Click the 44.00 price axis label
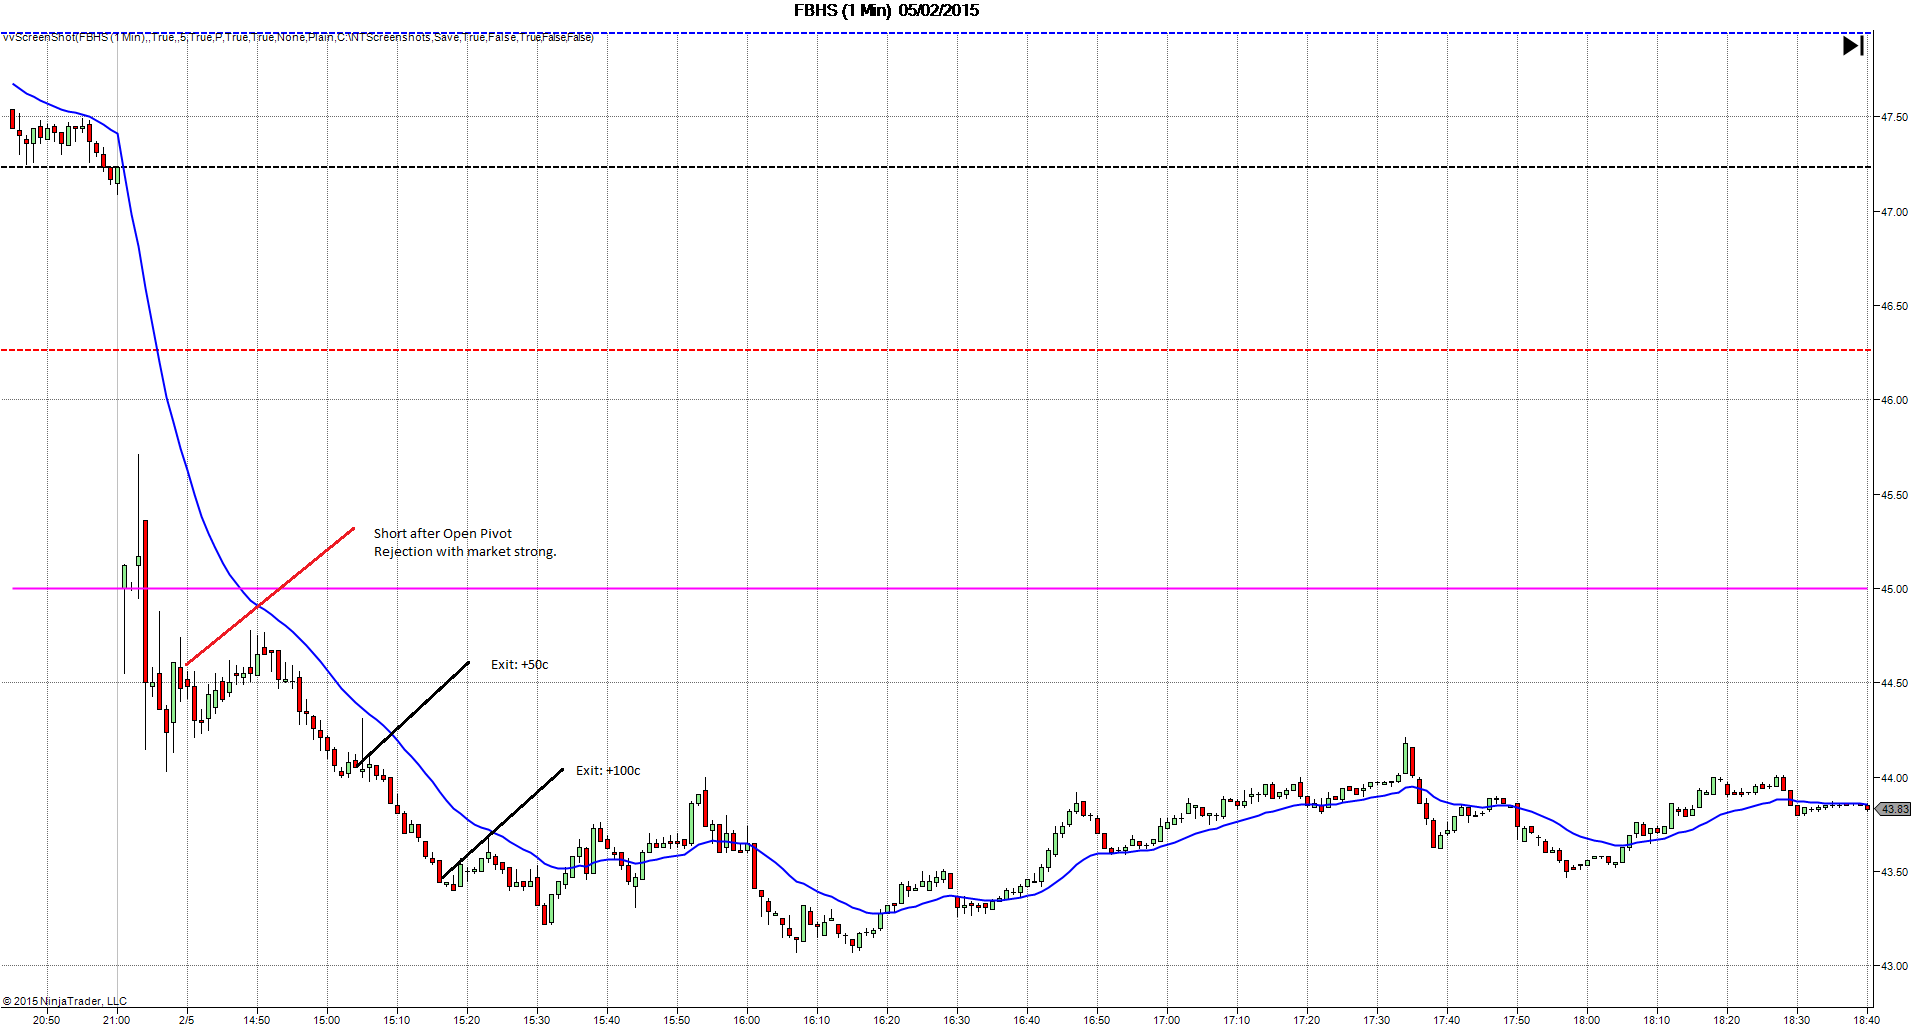The image size is (1920, 1034). 1894,778
